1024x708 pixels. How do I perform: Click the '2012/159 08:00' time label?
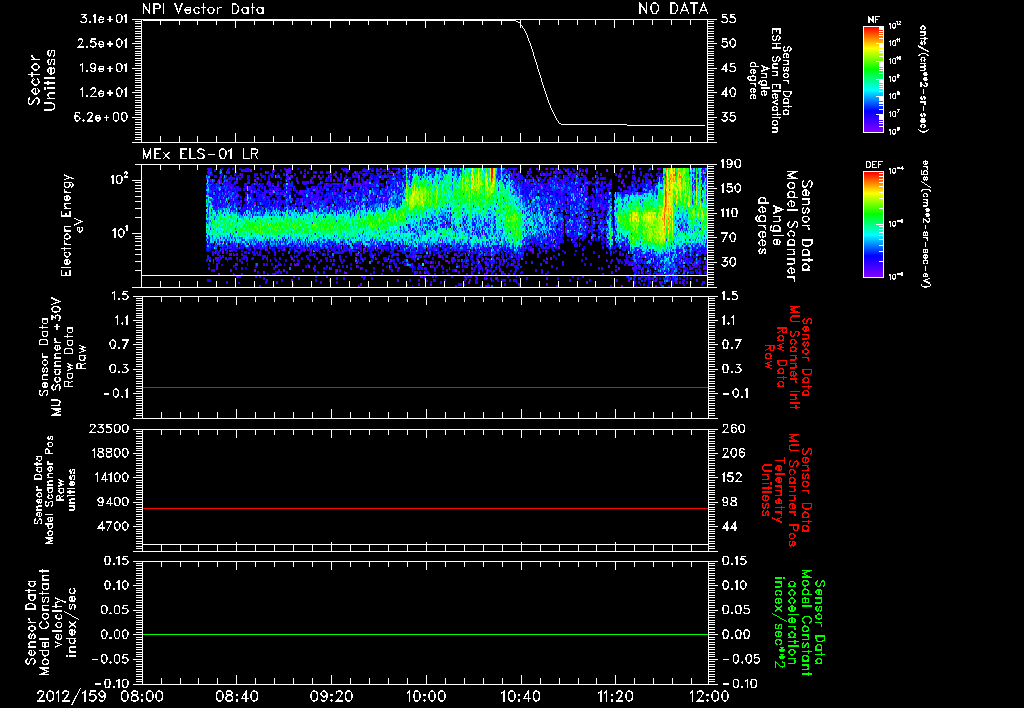pyautogui.click(x=101, y=696)
